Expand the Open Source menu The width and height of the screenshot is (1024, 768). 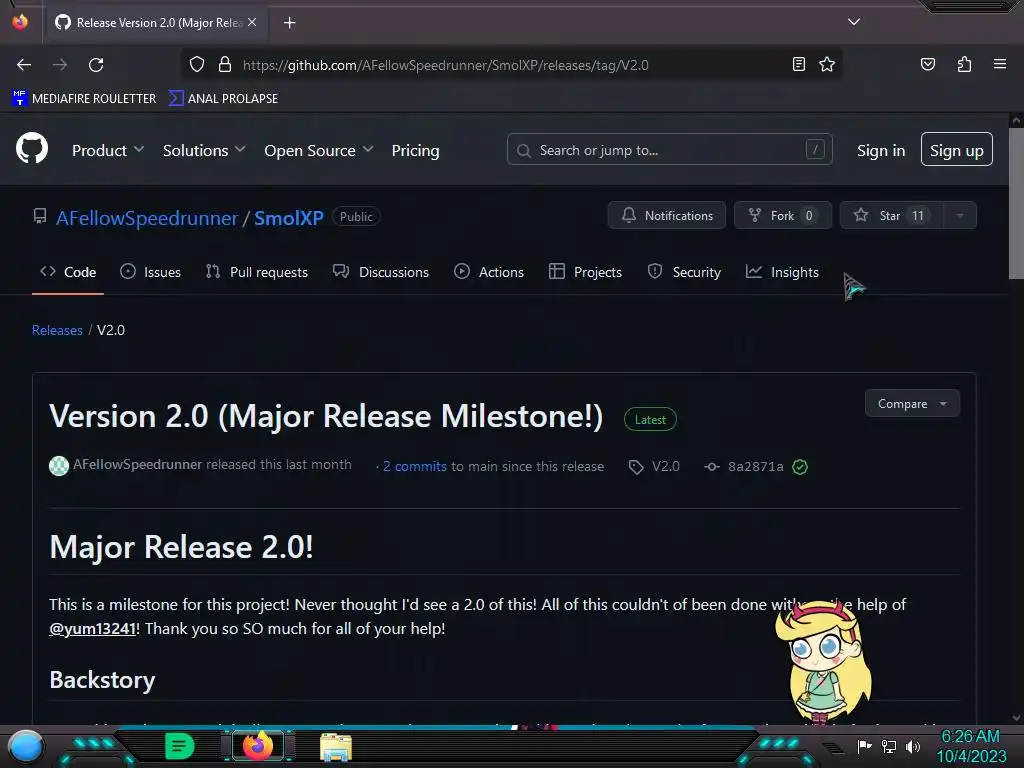coord(319,150)
